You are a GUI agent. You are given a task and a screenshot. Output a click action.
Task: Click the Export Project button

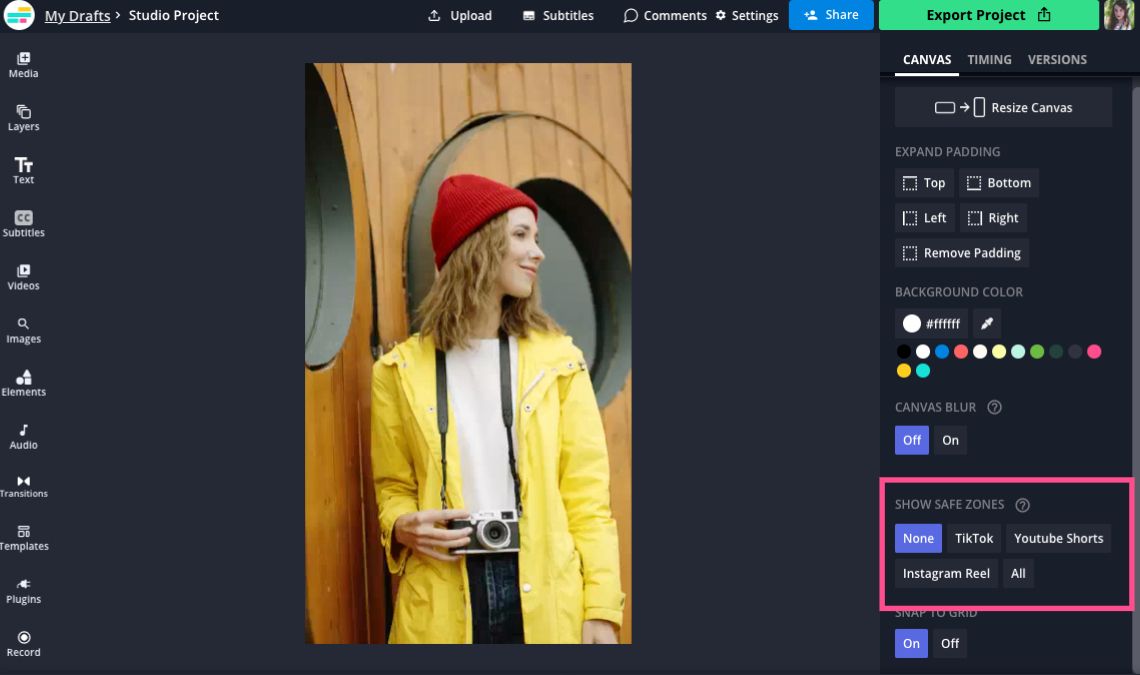[x=988, y=15]
